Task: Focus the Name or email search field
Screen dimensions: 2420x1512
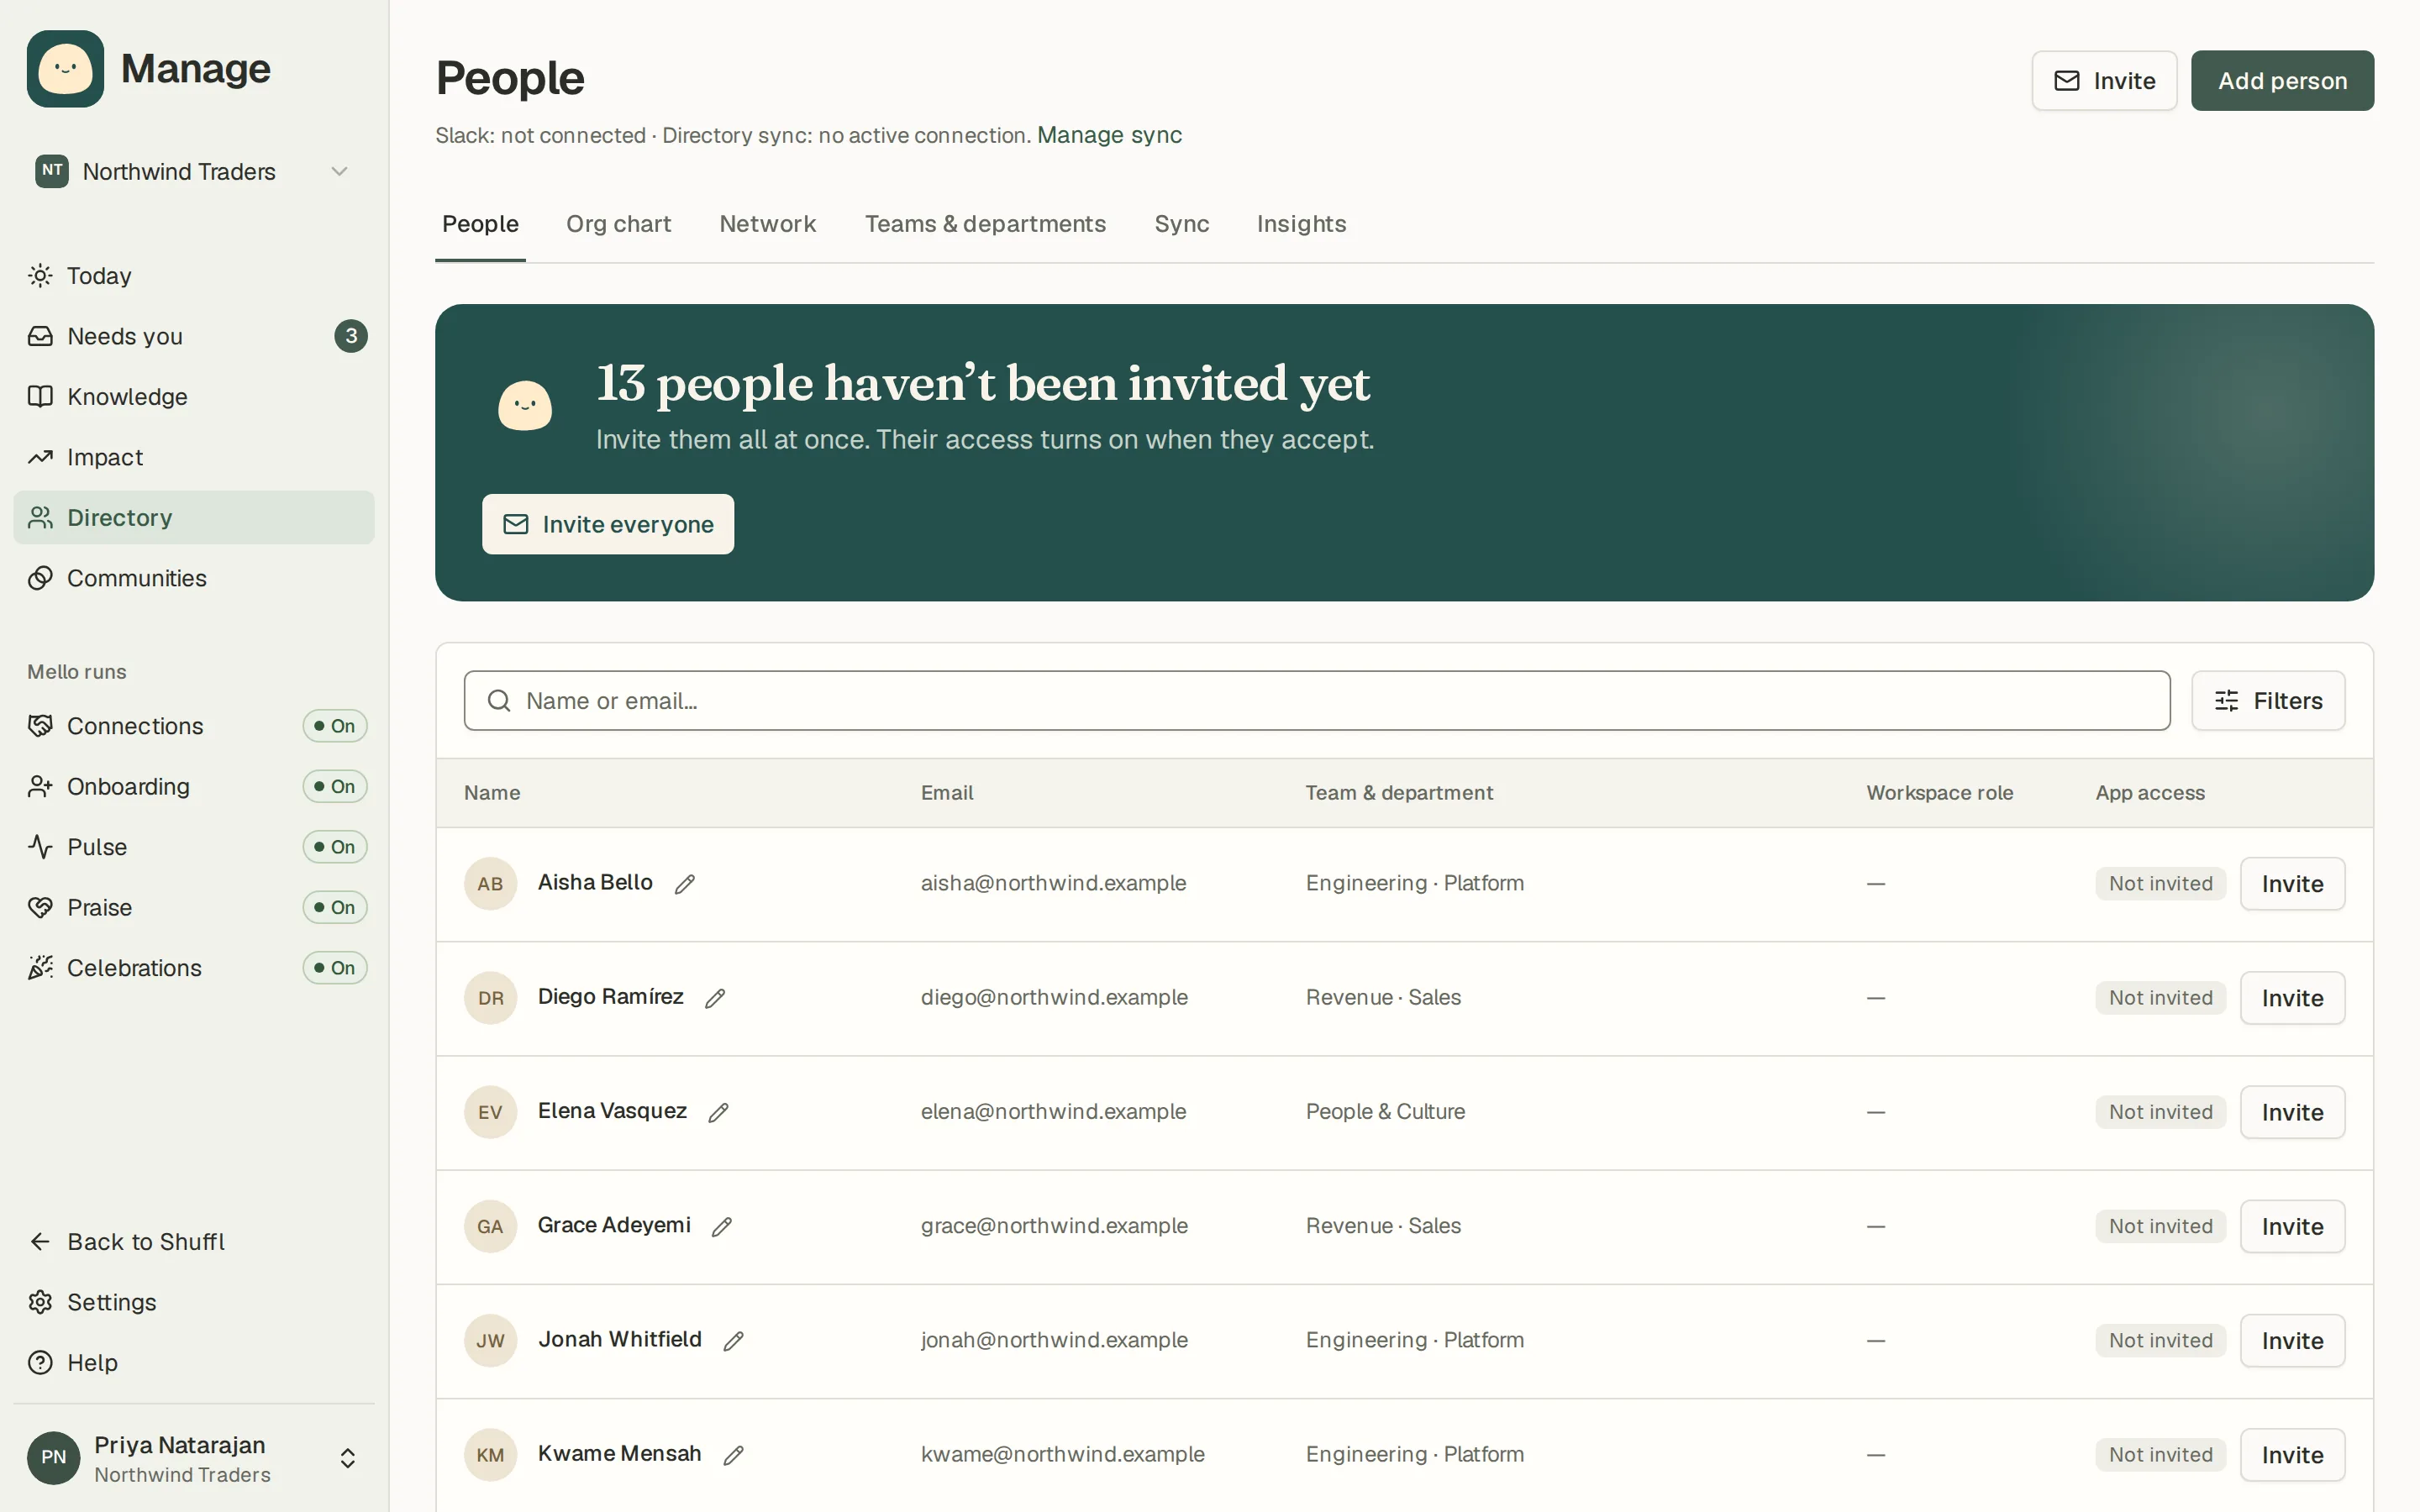Action: (x=1317, y=701)
